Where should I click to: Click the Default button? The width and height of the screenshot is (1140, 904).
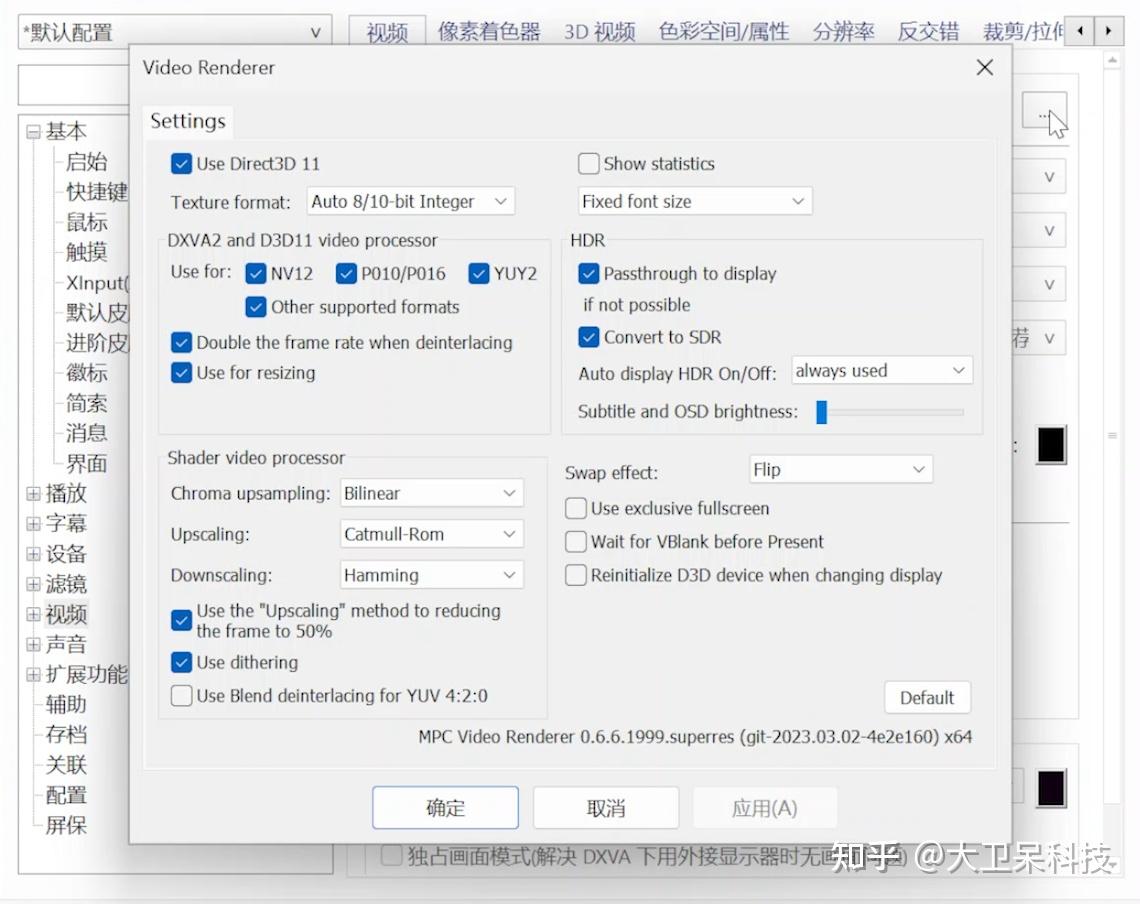click(x=927, y=697)
